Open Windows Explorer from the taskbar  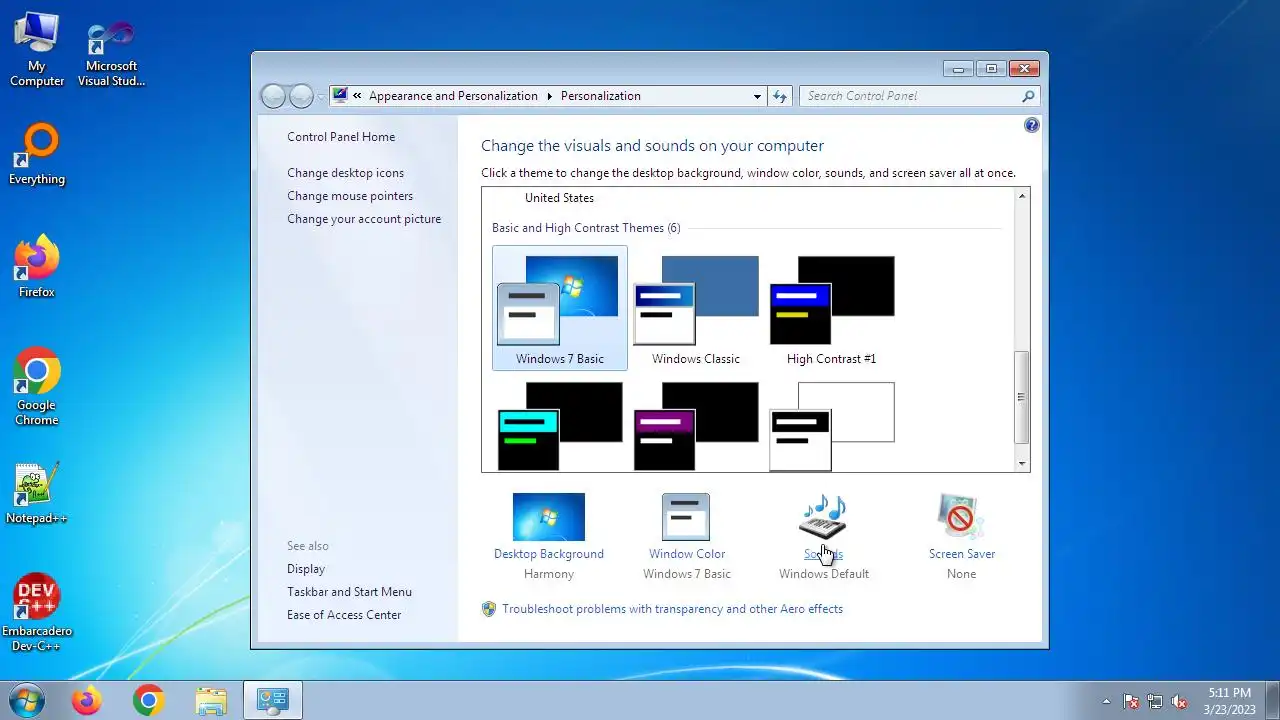[211, 700]
